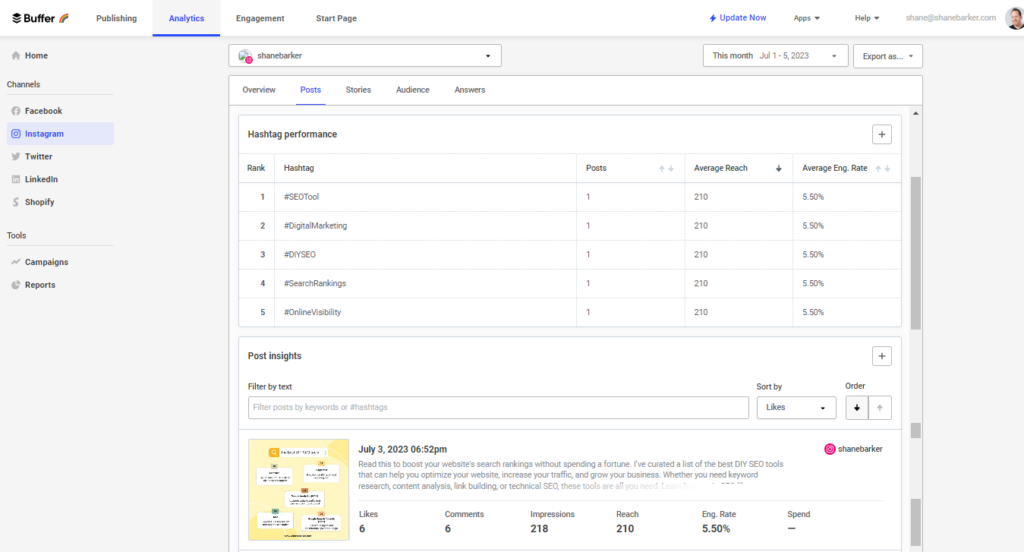Expand the Export as menu
Viewport: 1024px width, 552px height.
(888, 56)
